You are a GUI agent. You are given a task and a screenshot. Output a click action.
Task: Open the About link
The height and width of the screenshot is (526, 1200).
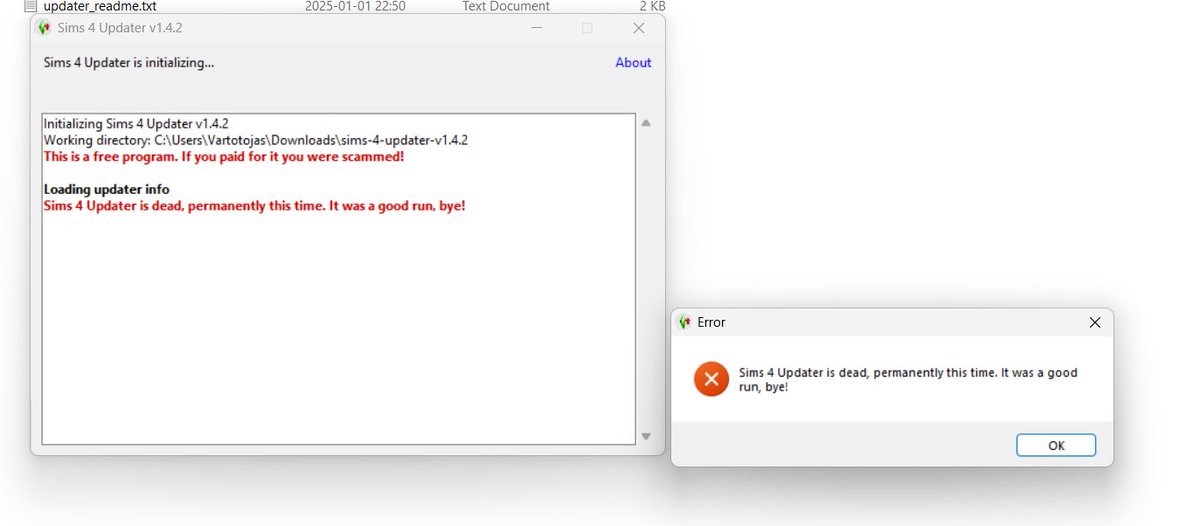633,62
